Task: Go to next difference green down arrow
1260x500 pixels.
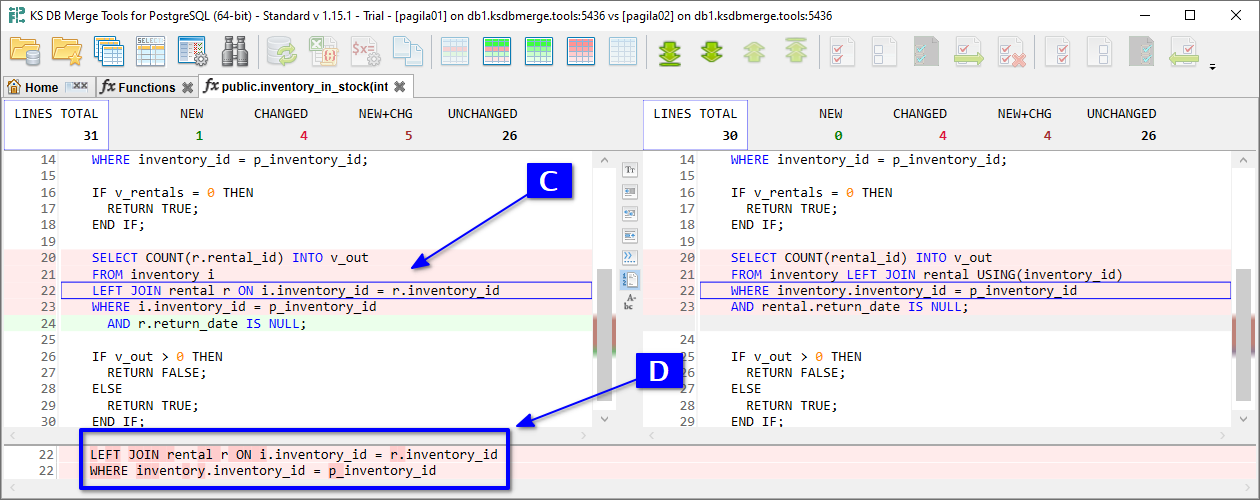Action: pos(711,51)
